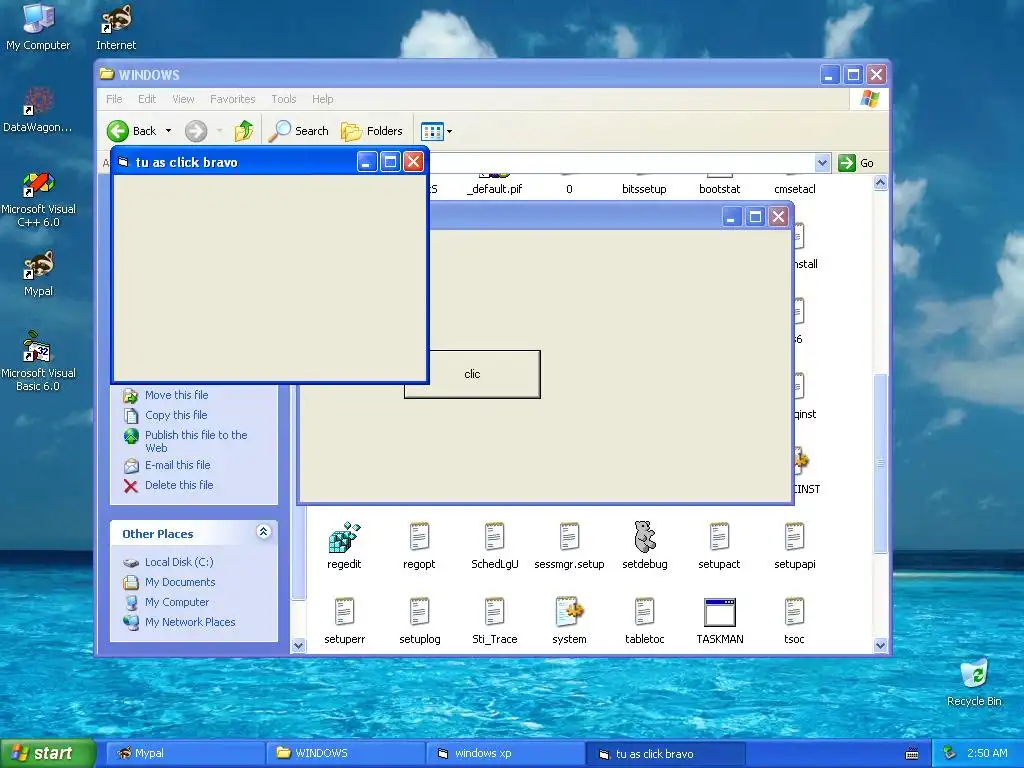Select the Mypal desktop shortcut

pyautogui.click(x=38, y=273)
